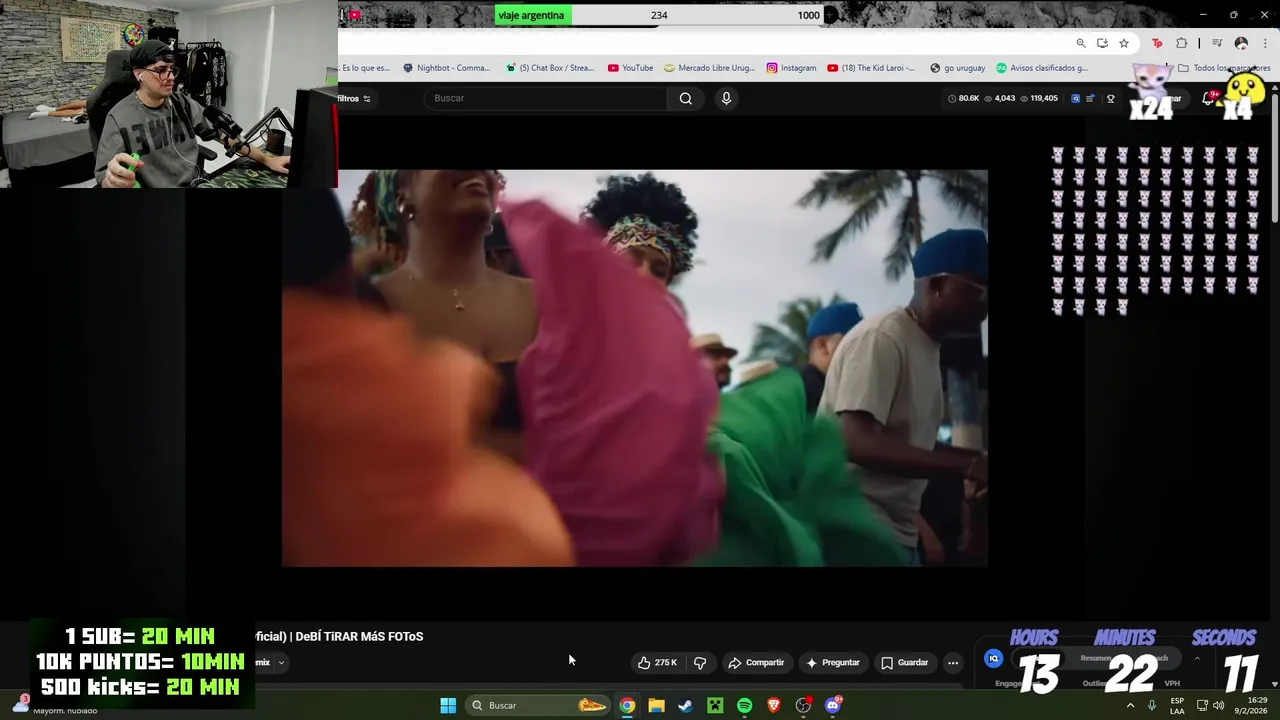The width and height of the screenshot is (1280, 720).
Task: Open YouTube bookmark in bookmarks bar
Action: (x=631, y=68)
